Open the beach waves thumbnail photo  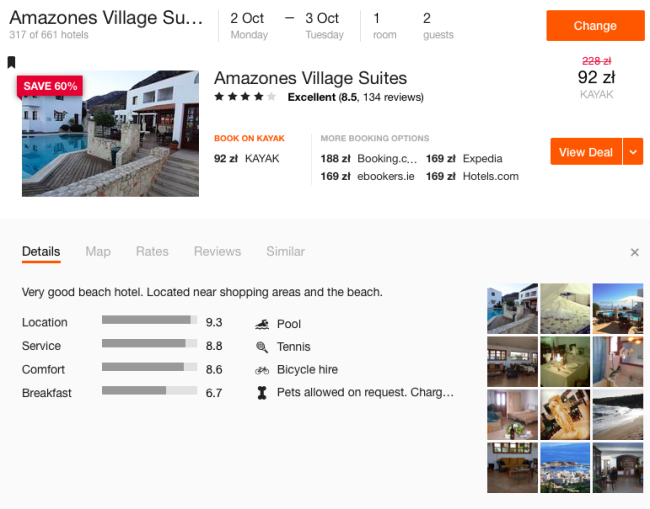[x=618, y=414]
